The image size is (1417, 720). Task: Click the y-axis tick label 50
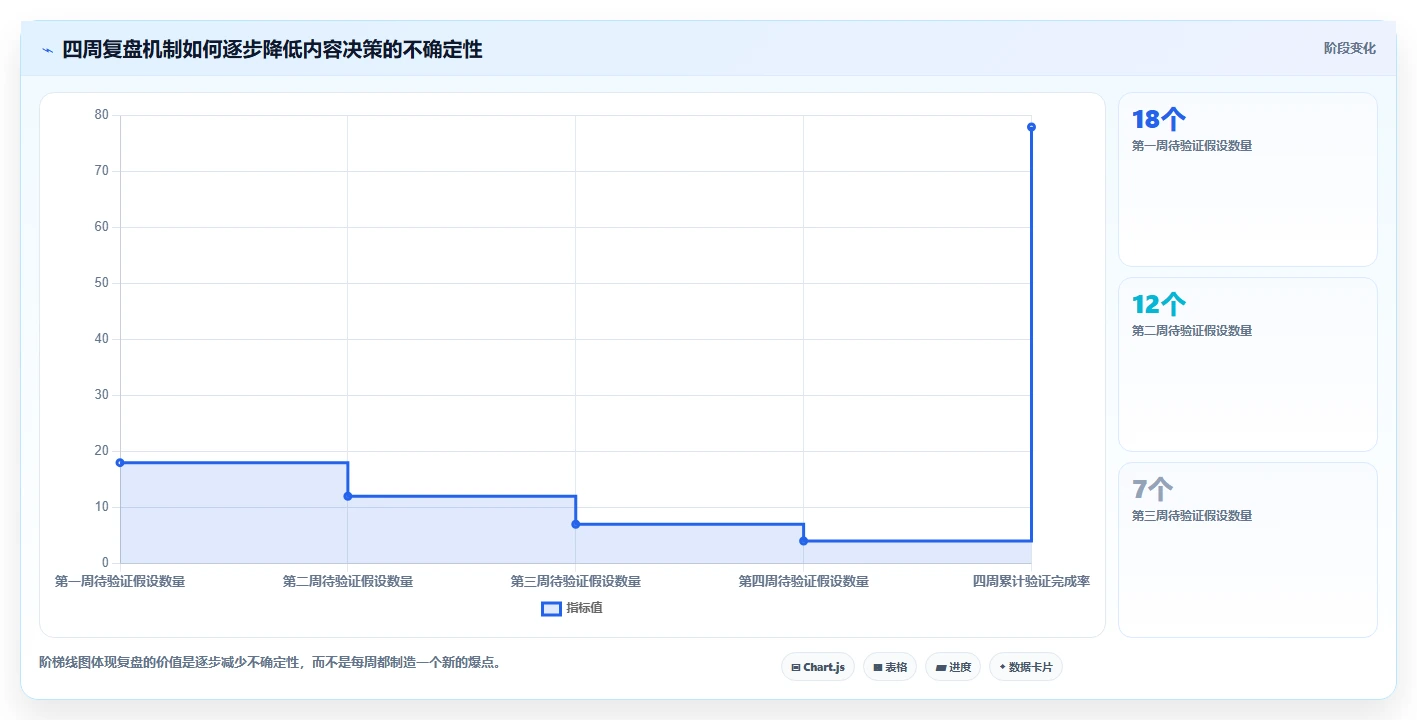[x=101, y=283]
